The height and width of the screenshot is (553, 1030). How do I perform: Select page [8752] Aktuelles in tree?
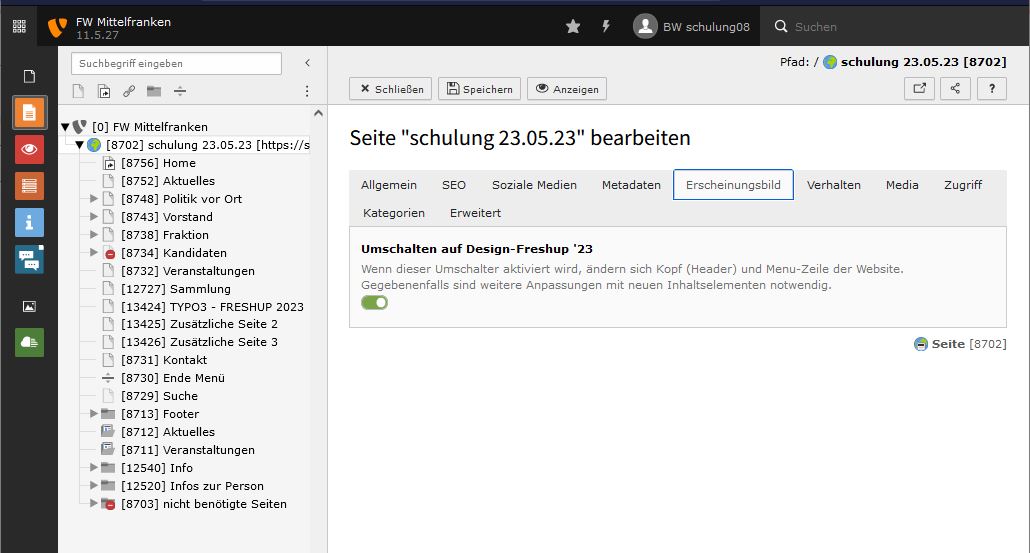point(168,181)
